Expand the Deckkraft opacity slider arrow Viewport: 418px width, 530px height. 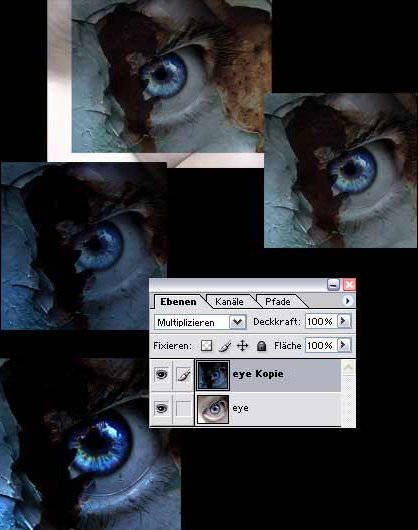click(x=344, y=321)
